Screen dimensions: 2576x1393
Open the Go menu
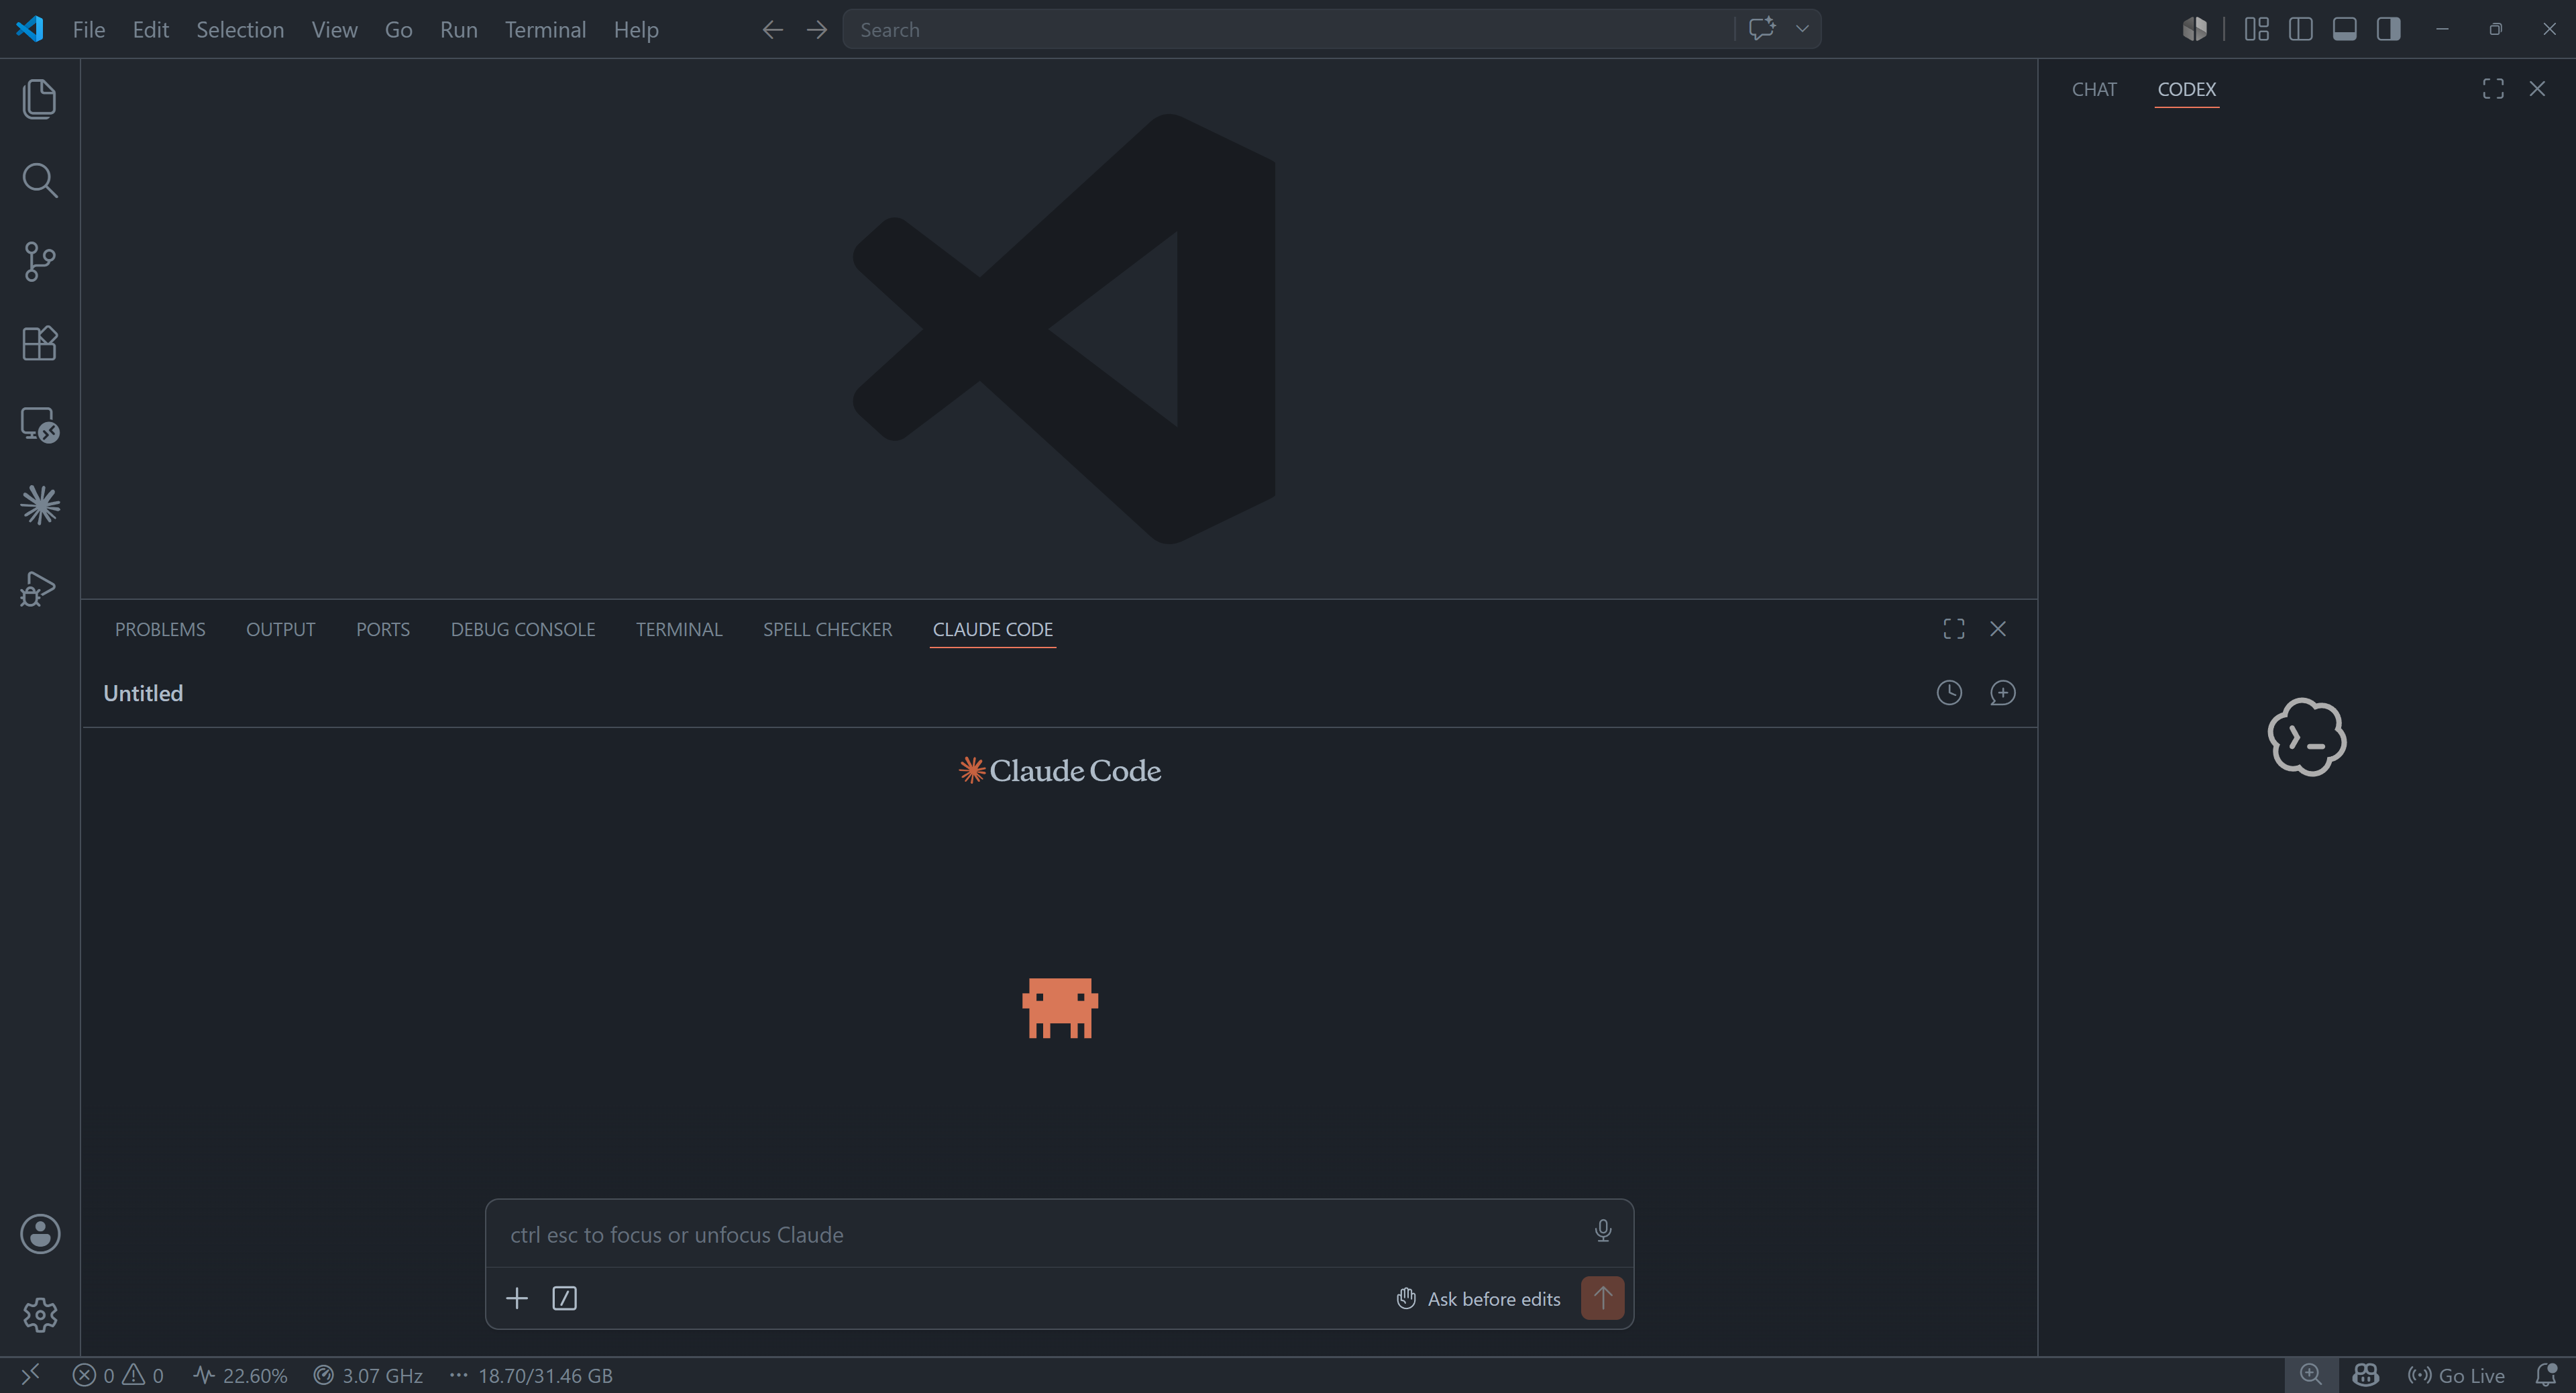(x=399, y=30)
